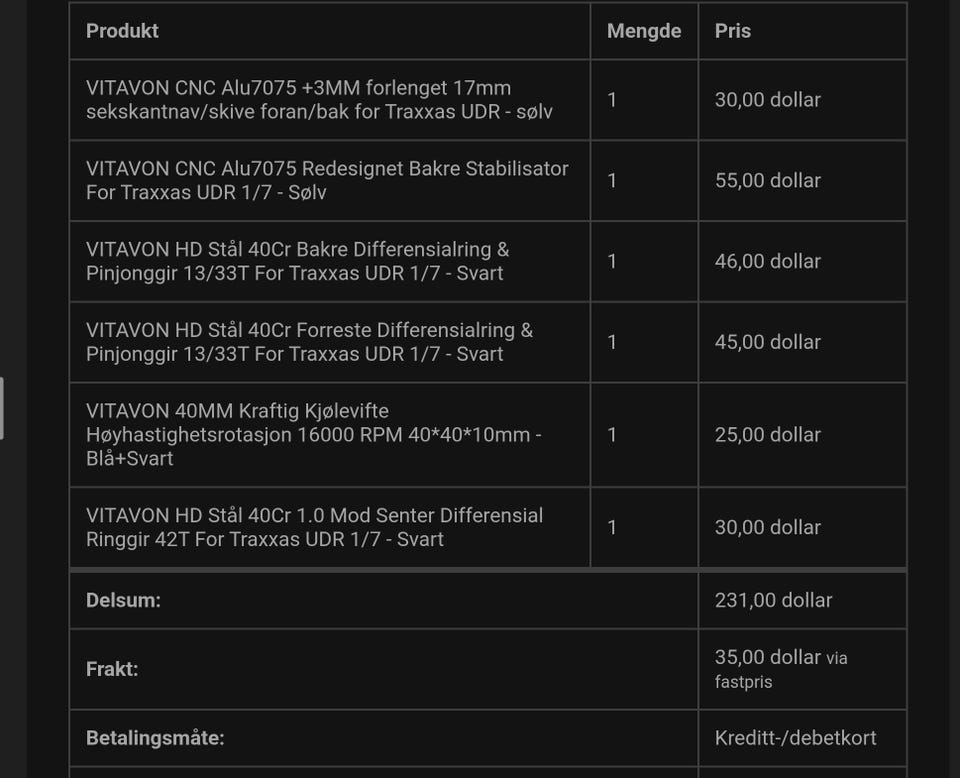This screenshot has height=778, width=960.
Task: Click the Frakt row label
Action: tap(112, 669)
